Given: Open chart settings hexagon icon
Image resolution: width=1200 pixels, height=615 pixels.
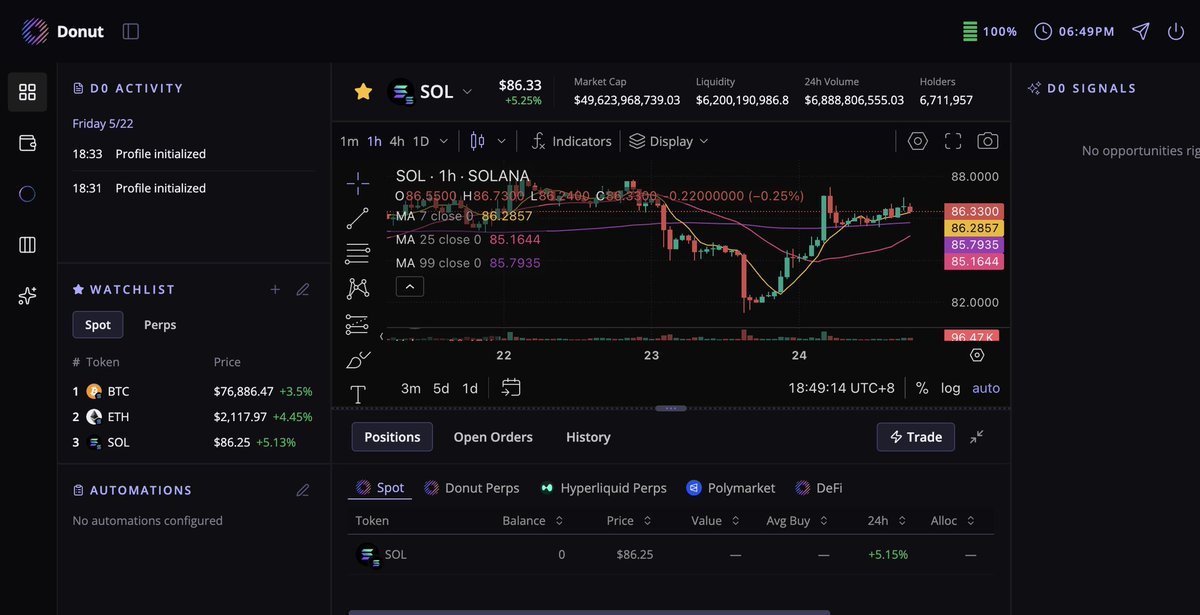Looking at the screenshot, I should [x=918, y=141].
